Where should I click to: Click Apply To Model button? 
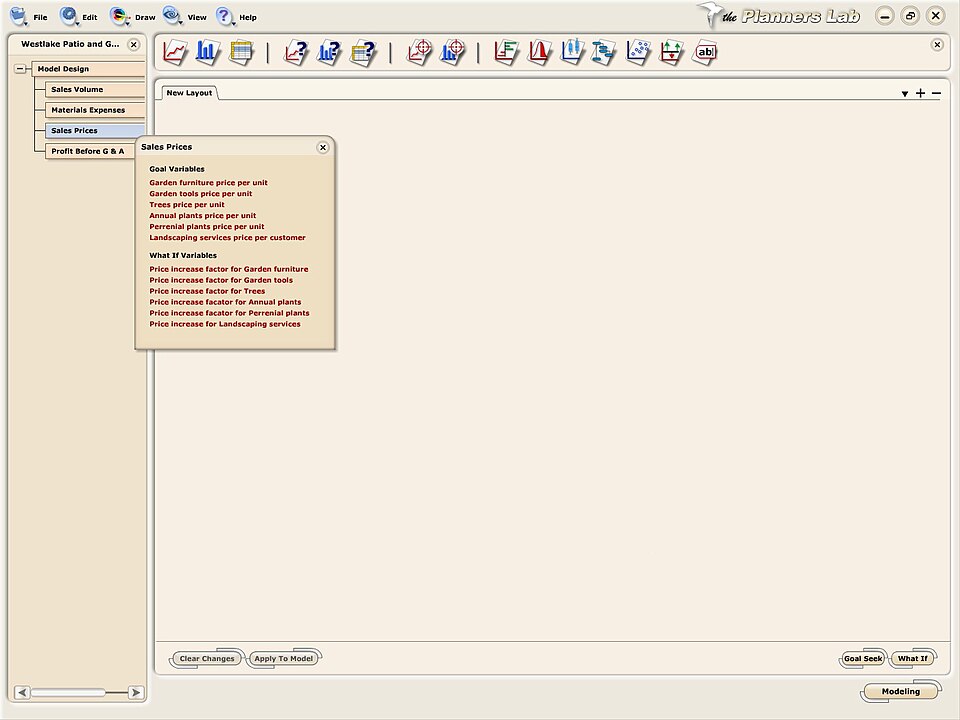[283, 659]
